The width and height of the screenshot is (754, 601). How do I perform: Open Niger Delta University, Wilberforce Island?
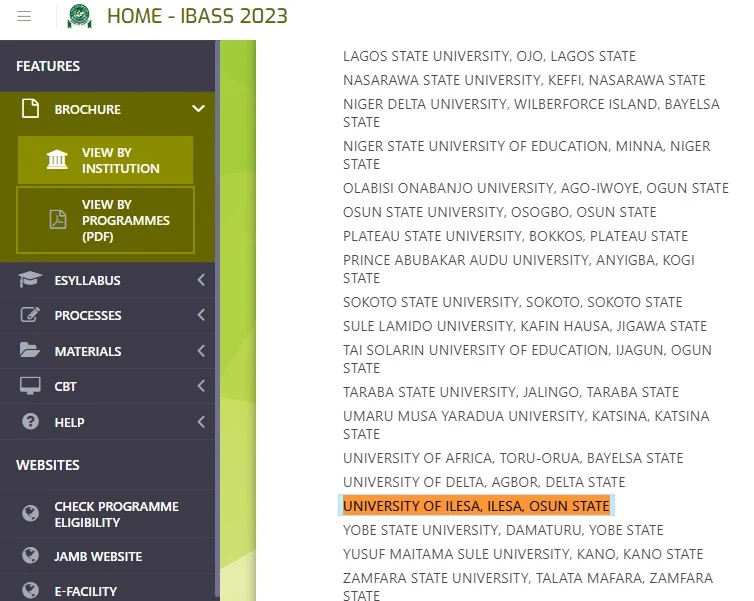click(x=531, y=113)
